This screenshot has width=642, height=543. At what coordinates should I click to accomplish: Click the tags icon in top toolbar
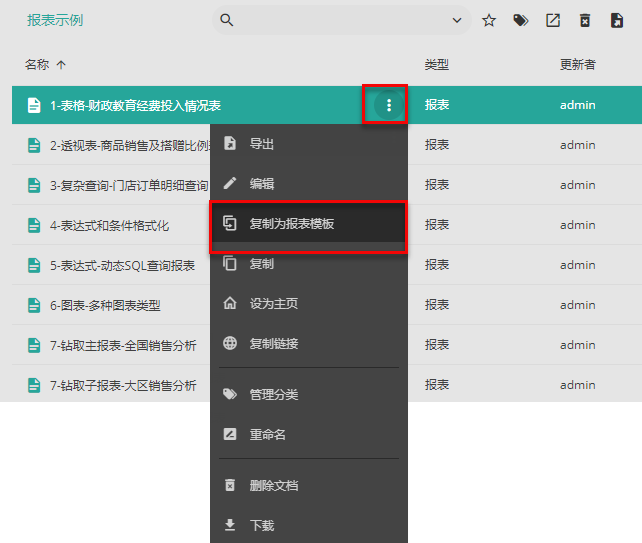521,20
